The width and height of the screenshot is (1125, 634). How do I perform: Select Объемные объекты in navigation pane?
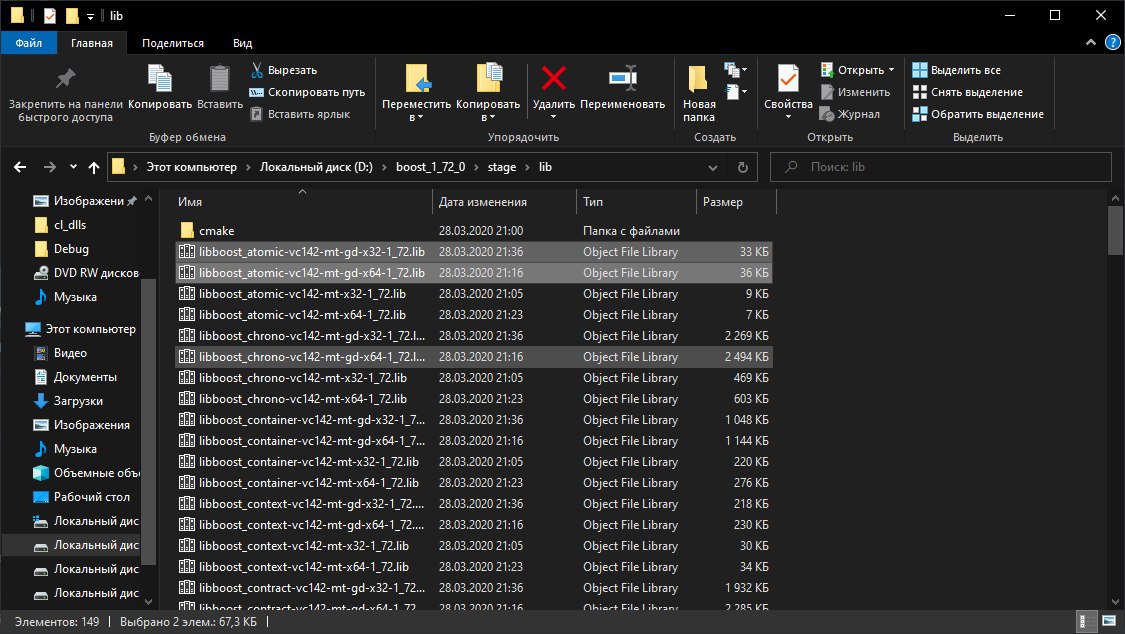pyautogui.click(x=86, y=473)
